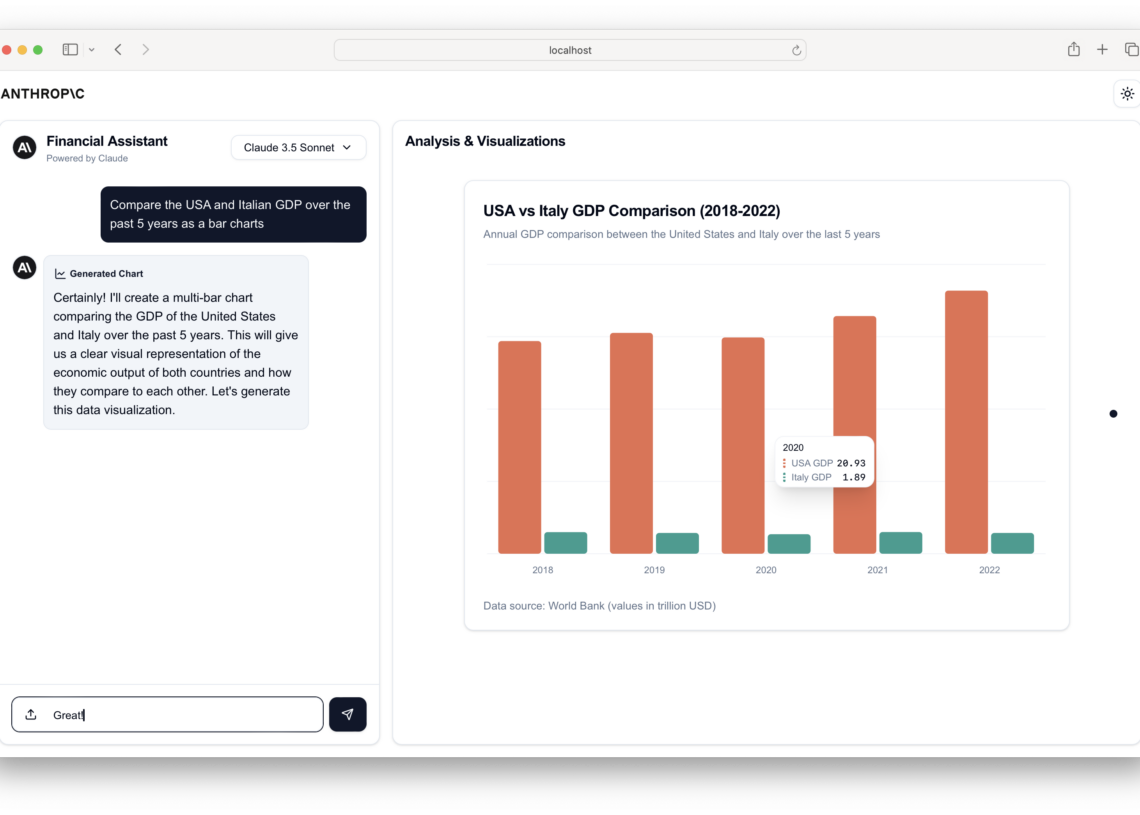Expand the sidebar options chevron in toolbar

point(91,50)
